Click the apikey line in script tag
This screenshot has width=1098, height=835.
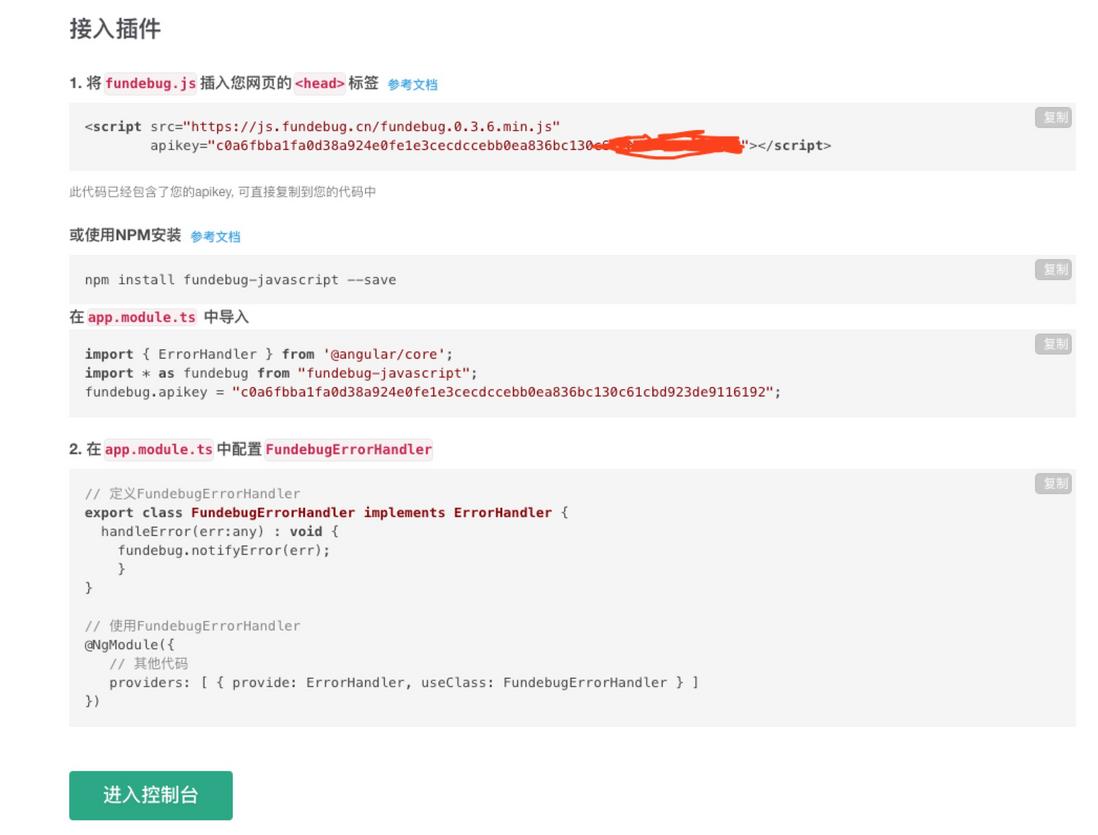coord(490,146)
